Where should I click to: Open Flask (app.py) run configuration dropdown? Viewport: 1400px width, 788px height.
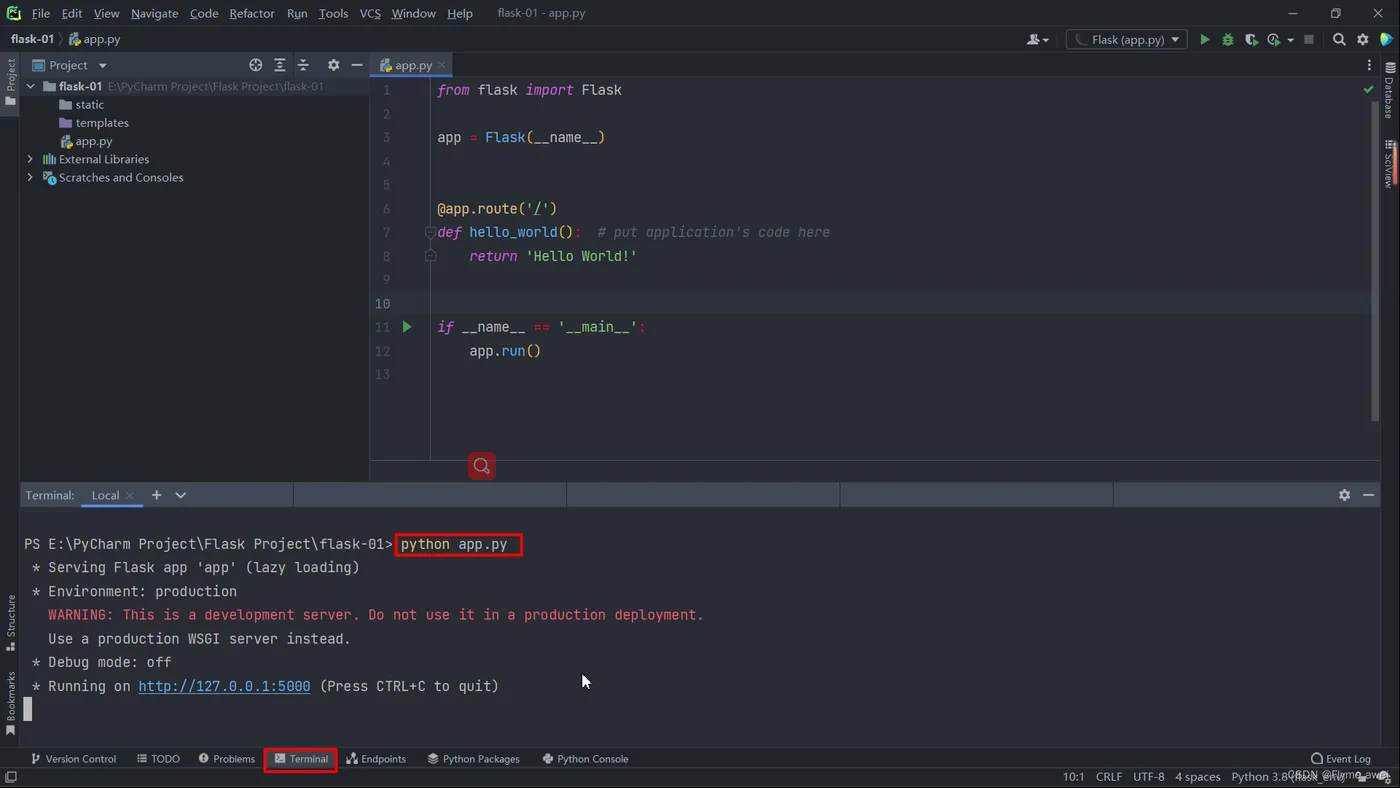[x=1126, y=40]
